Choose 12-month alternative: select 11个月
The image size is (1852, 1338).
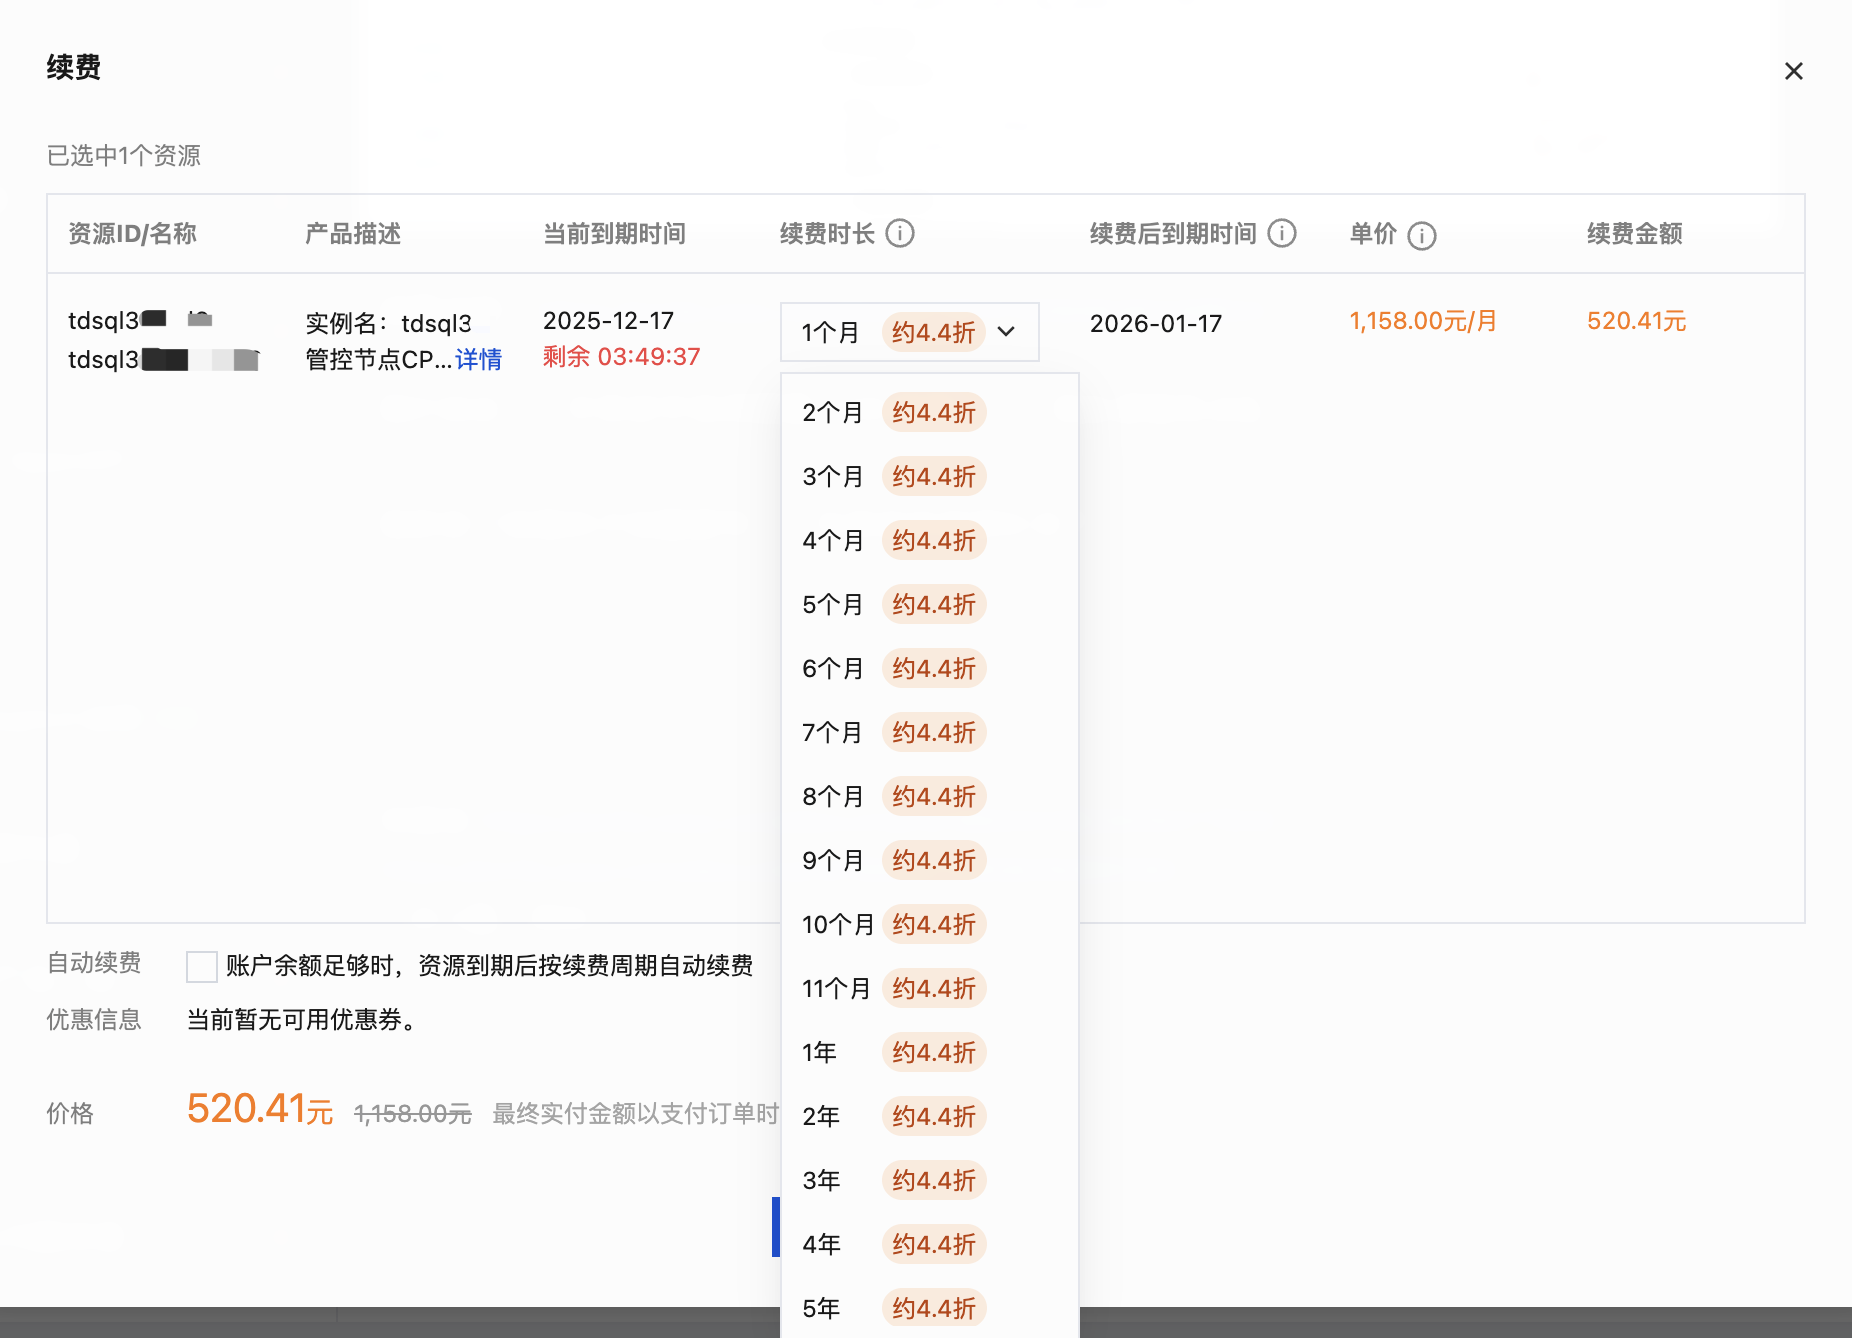836,989
